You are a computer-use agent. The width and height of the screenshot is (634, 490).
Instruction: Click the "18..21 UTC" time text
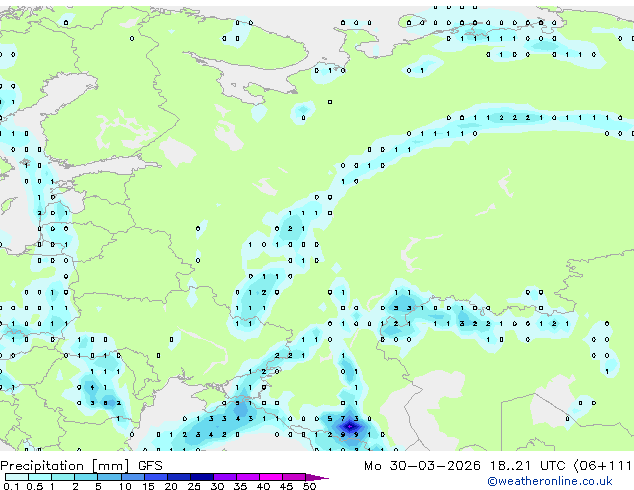[527, 466]
